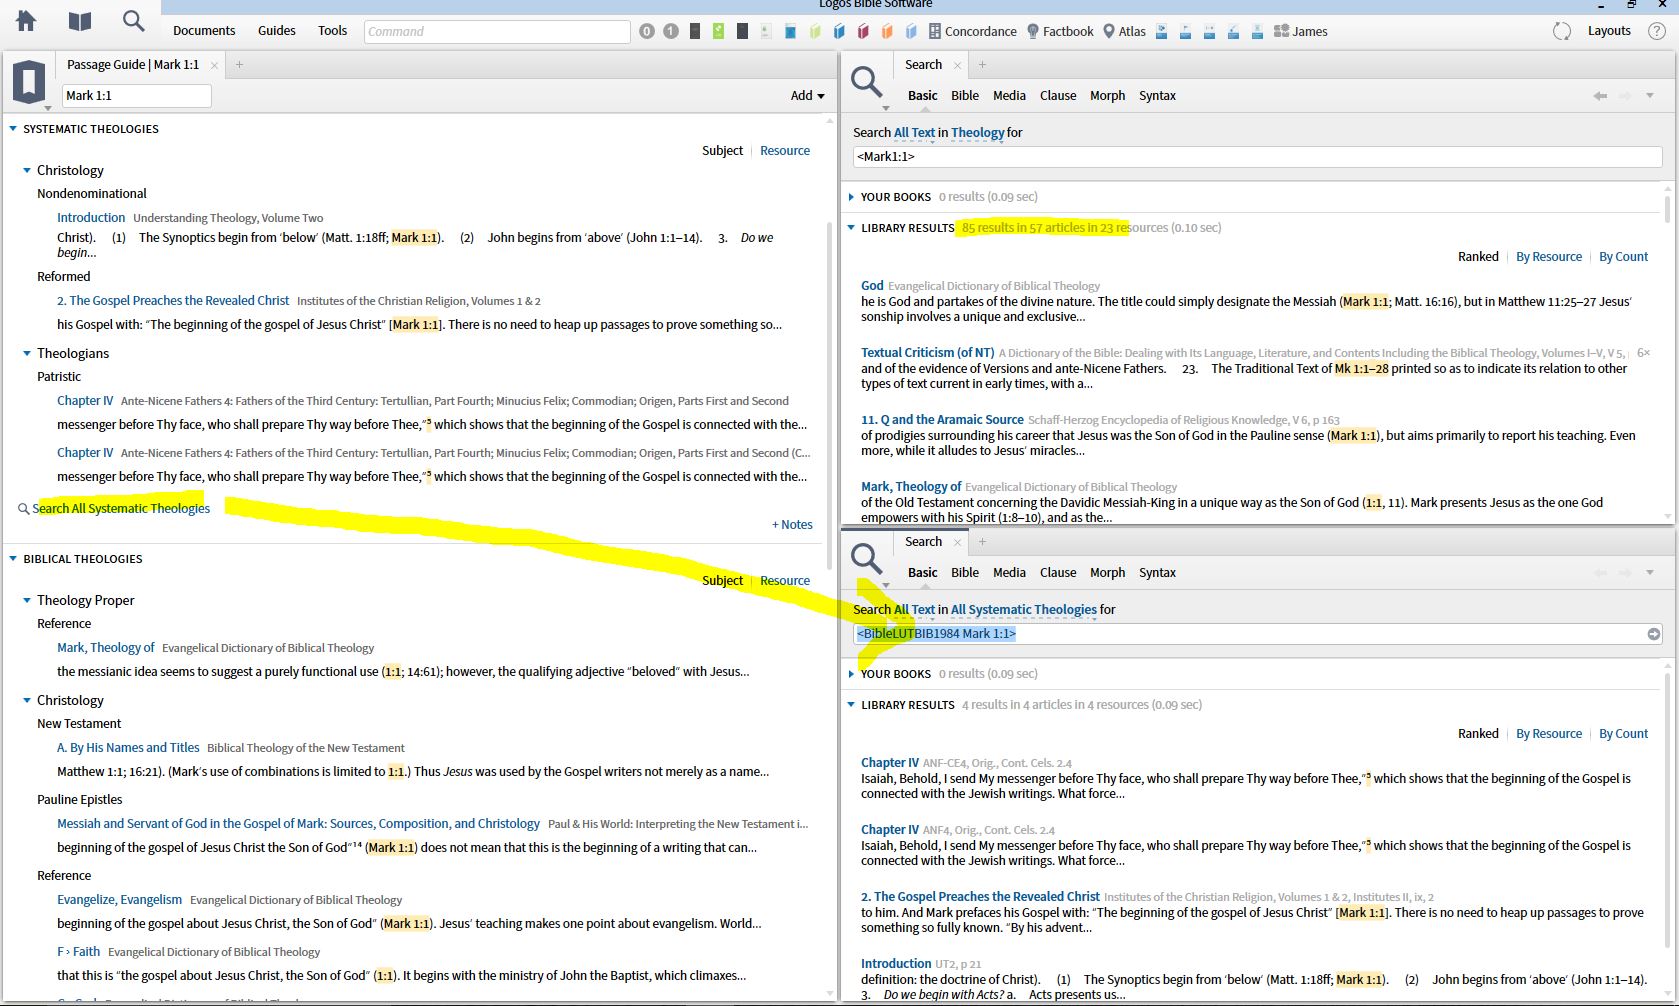Sort Systematic Theologies results By Resource
Image resolution: width=1679 pixels, height=1006 pixels.
click(1549, 734)
